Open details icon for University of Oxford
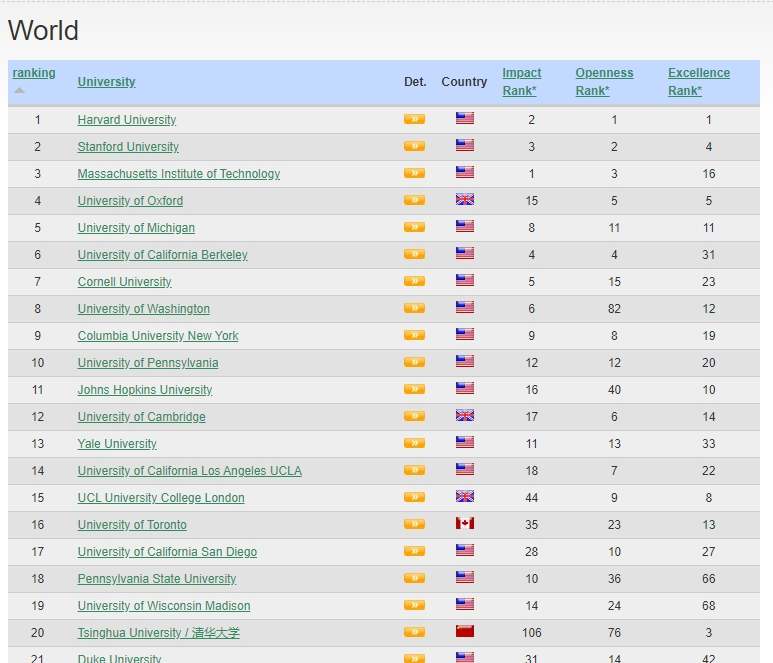This screenshot has width=773, height=663. [414, 200]
